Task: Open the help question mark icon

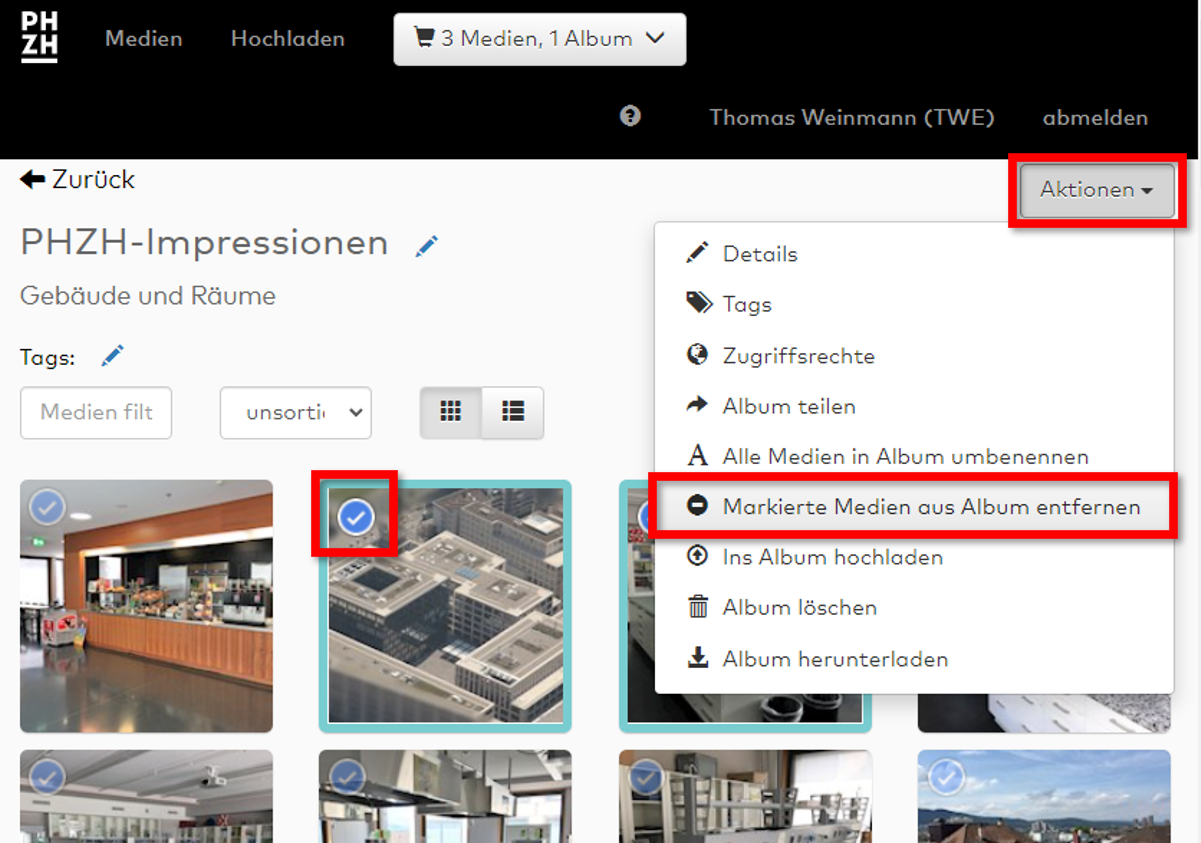Action: pyautogui.click(x=630, y=116)
